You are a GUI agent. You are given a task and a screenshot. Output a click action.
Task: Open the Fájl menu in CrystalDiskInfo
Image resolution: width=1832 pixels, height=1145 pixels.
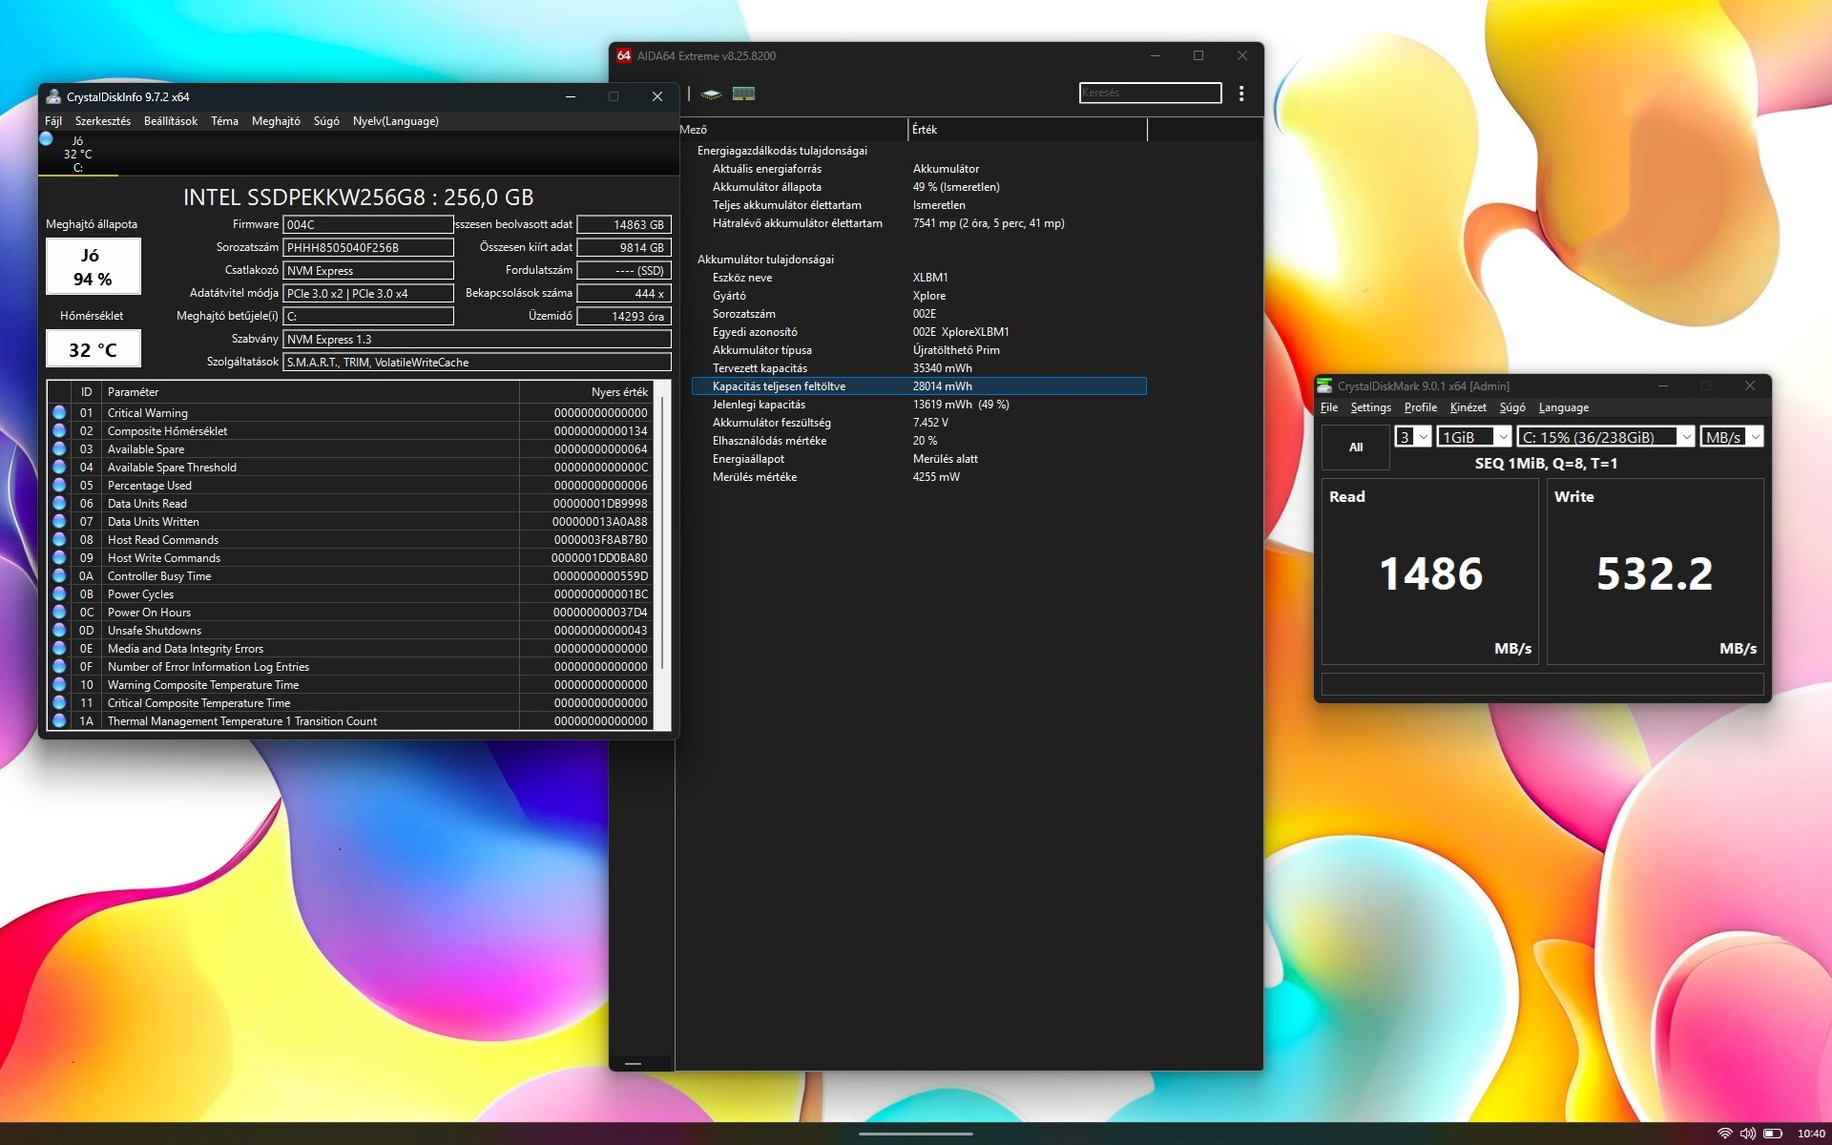53,121
